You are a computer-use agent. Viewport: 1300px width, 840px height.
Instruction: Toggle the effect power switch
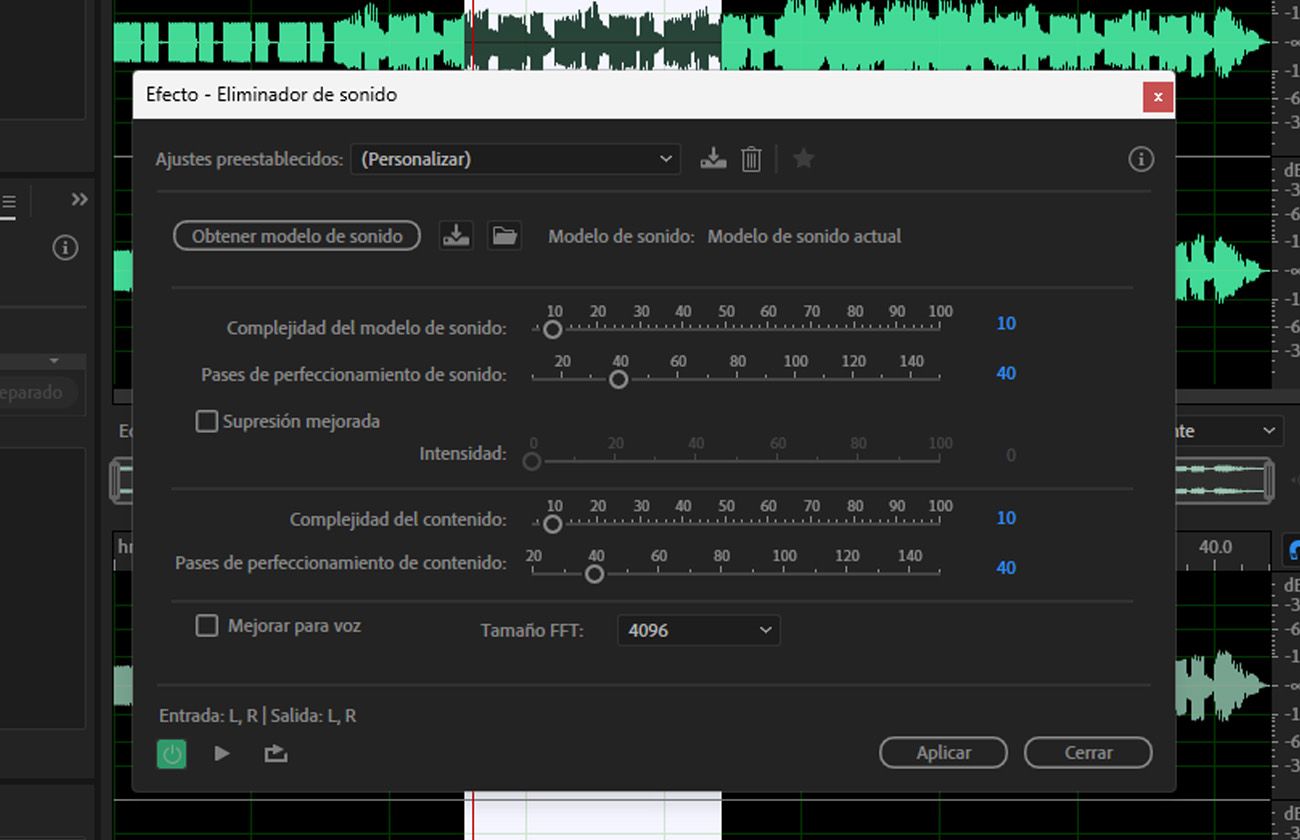171,753
